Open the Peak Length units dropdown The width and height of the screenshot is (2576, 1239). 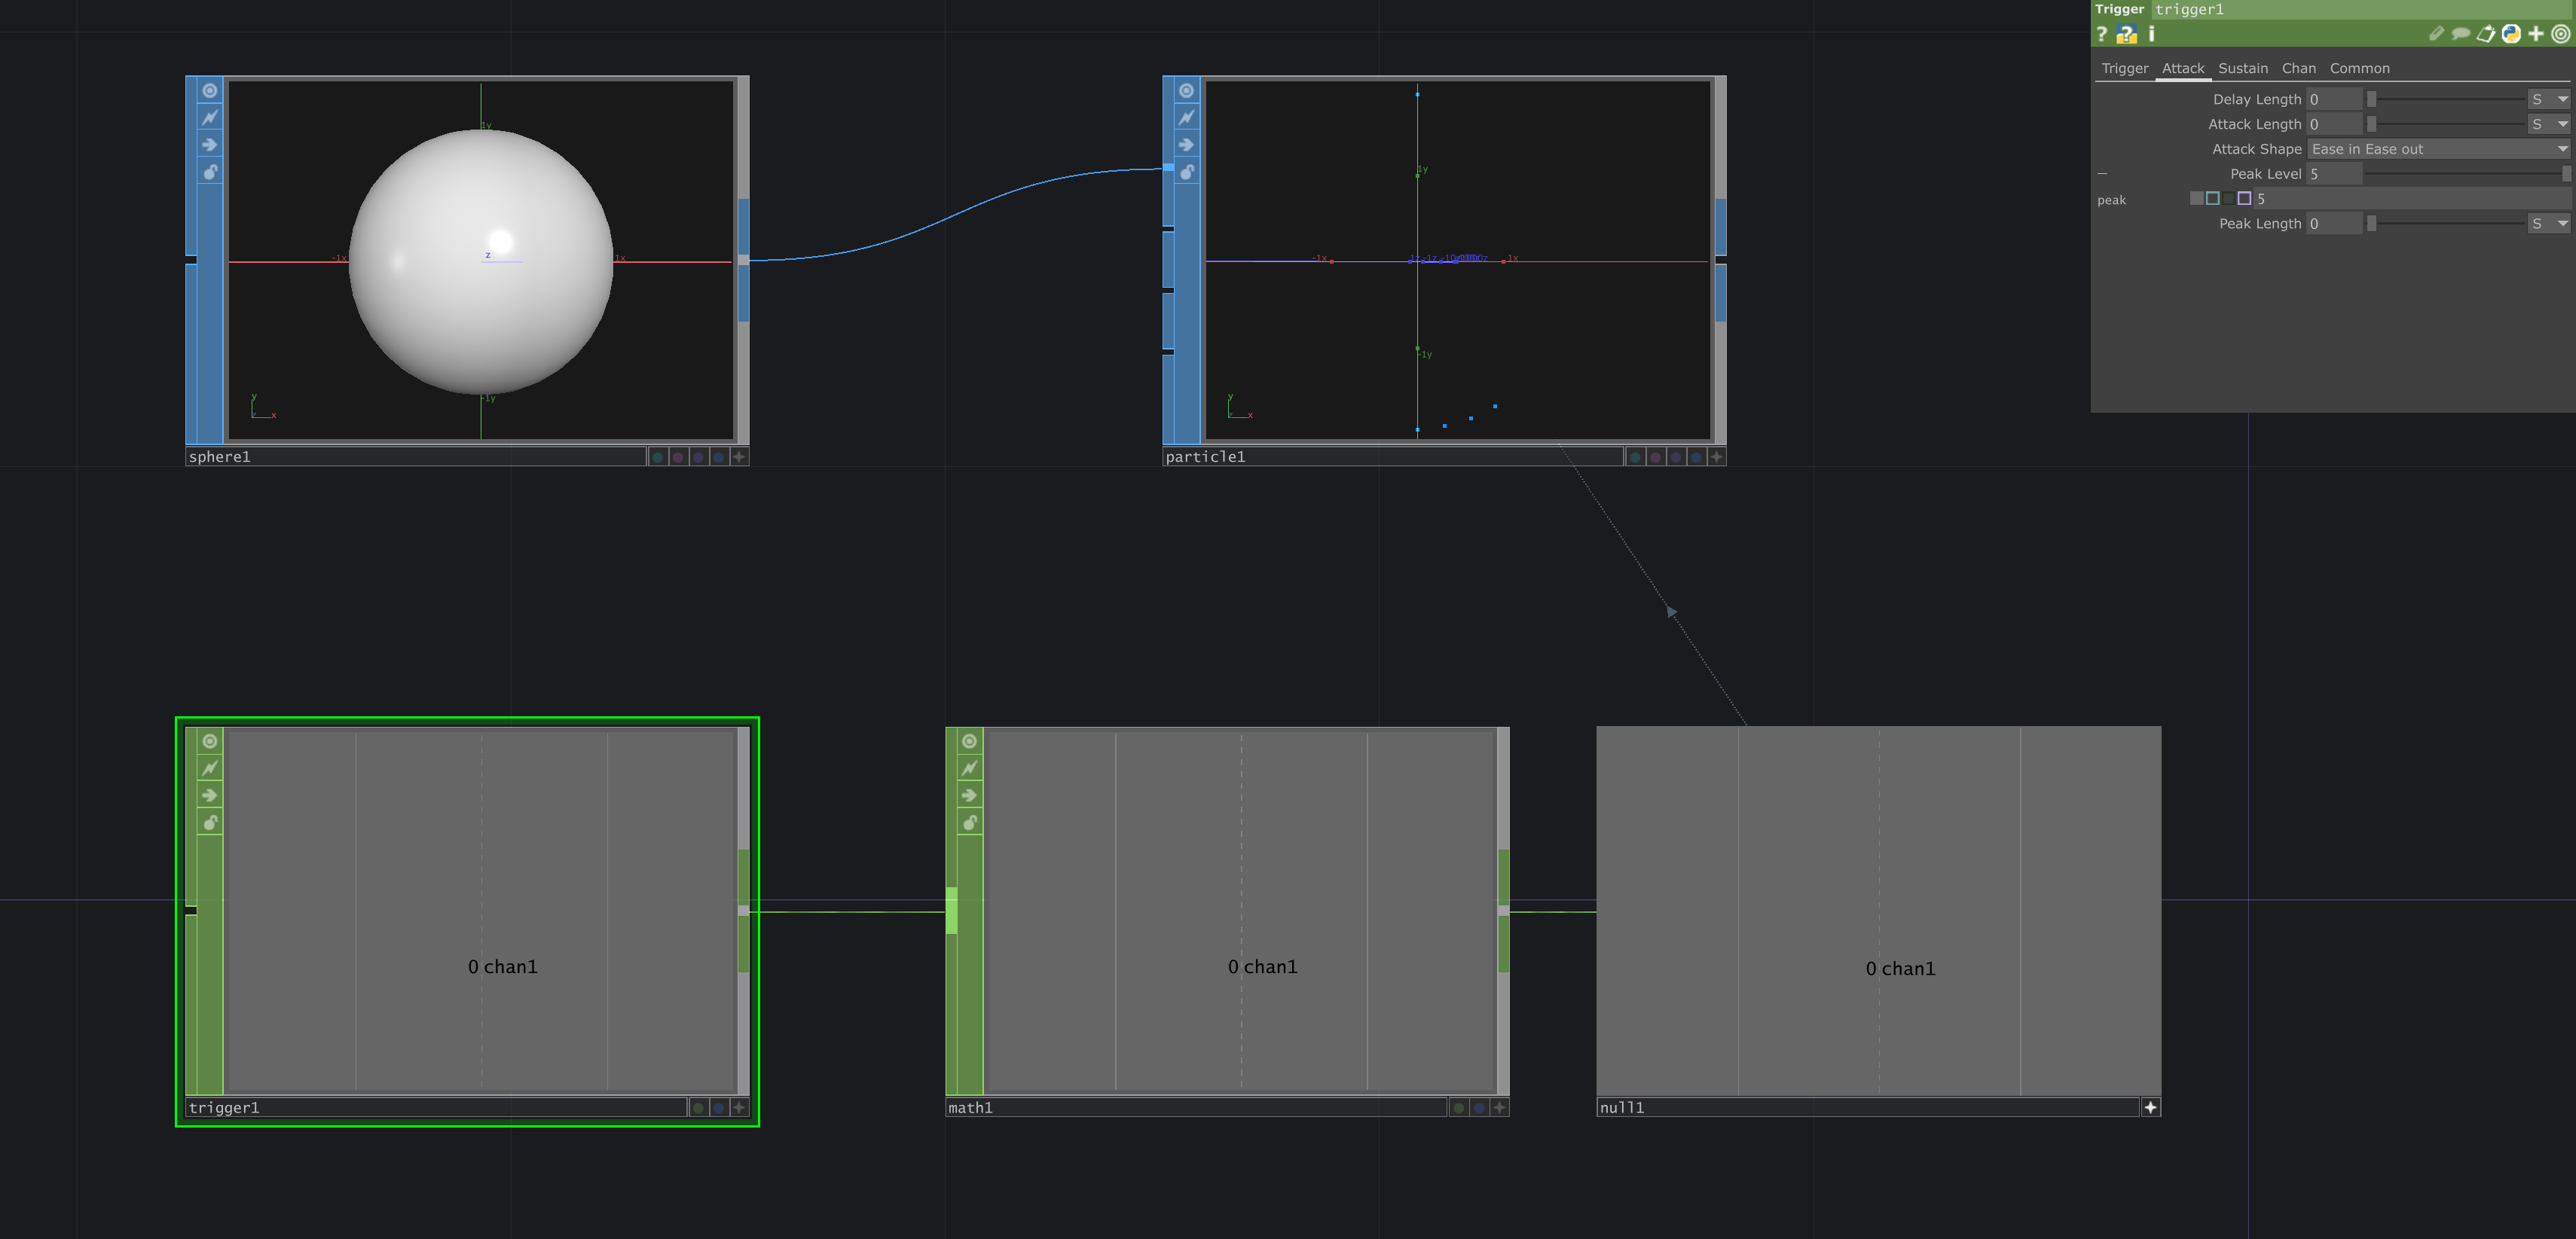[x=2549, y=223]
